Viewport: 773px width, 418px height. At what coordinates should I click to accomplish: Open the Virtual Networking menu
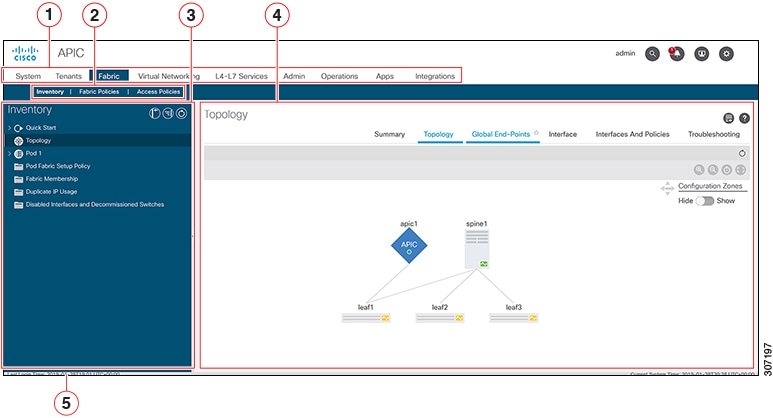click(169, 76)
